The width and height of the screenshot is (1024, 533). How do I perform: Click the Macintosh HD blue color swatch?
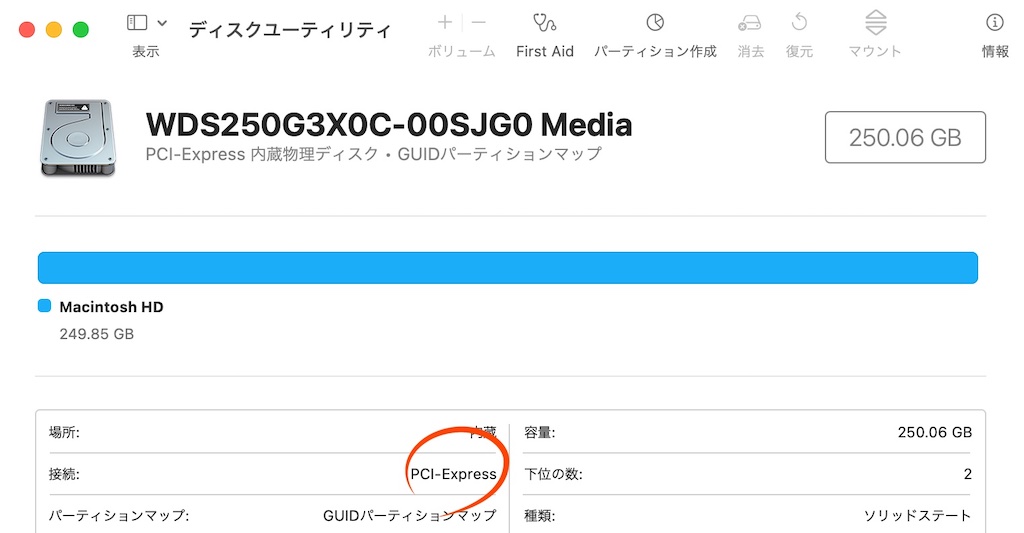coord(44,306)
